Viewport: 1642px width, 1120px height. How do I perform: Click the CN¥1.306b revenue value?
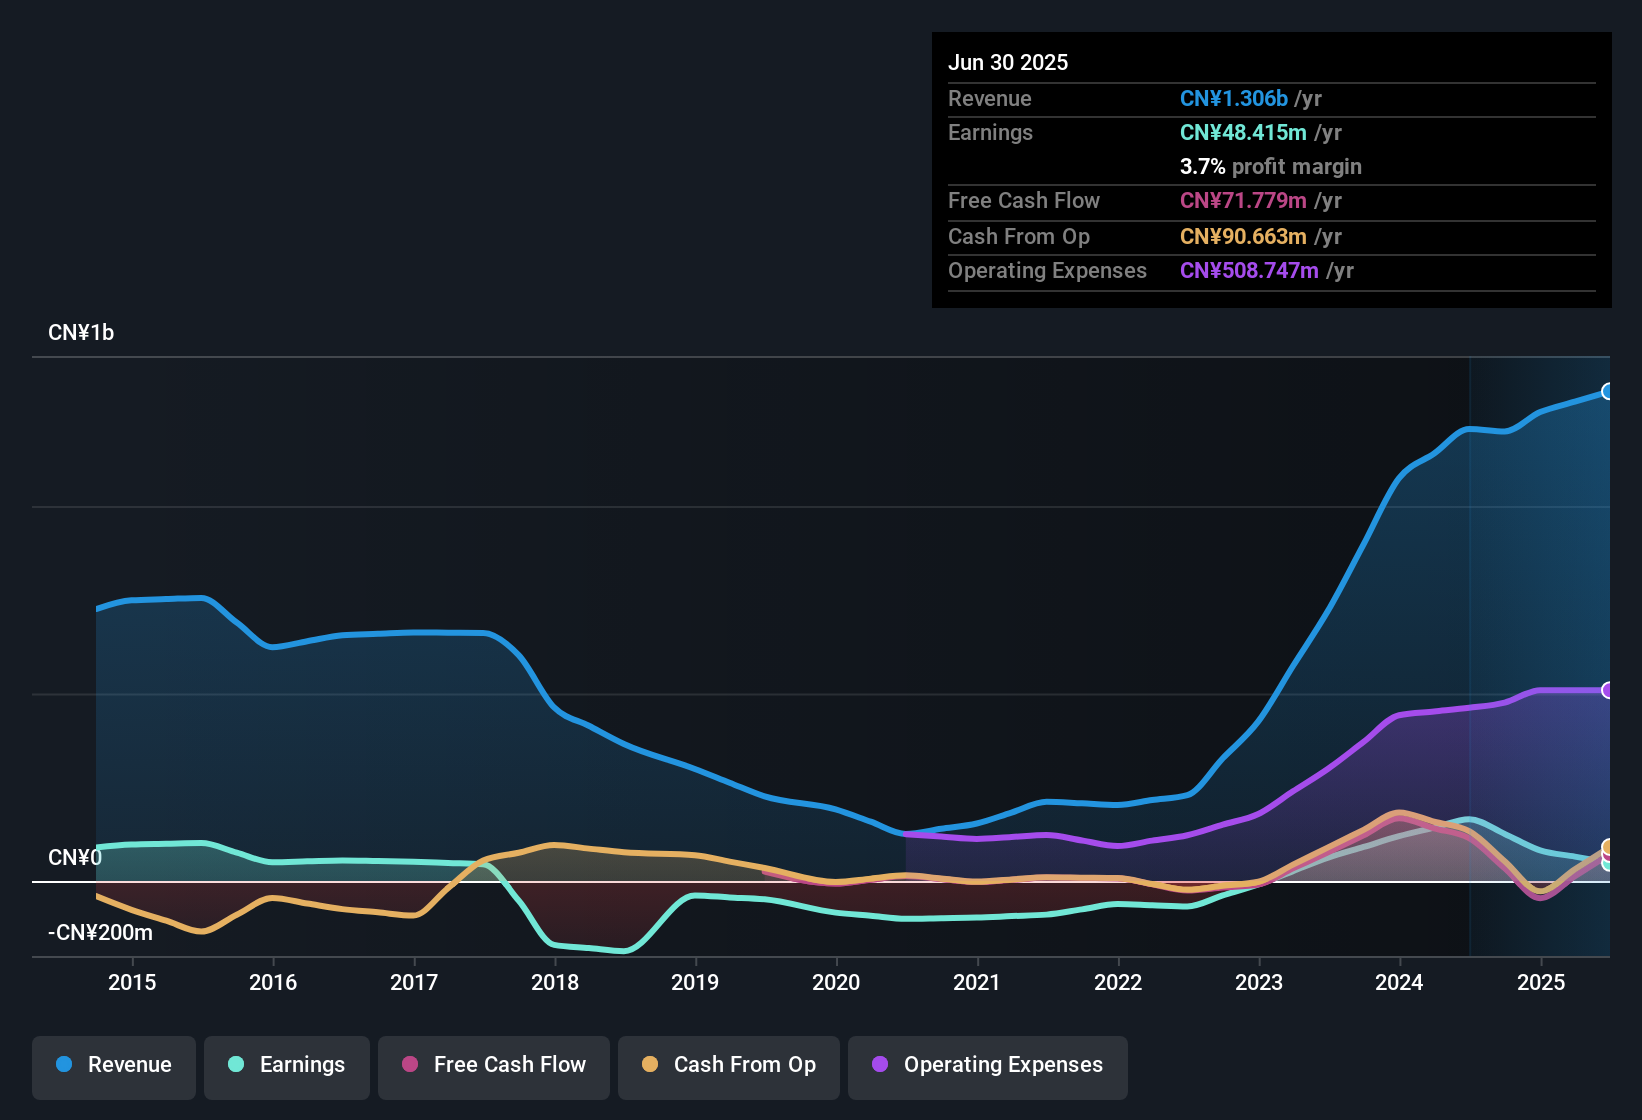(x=1234, y=98)
